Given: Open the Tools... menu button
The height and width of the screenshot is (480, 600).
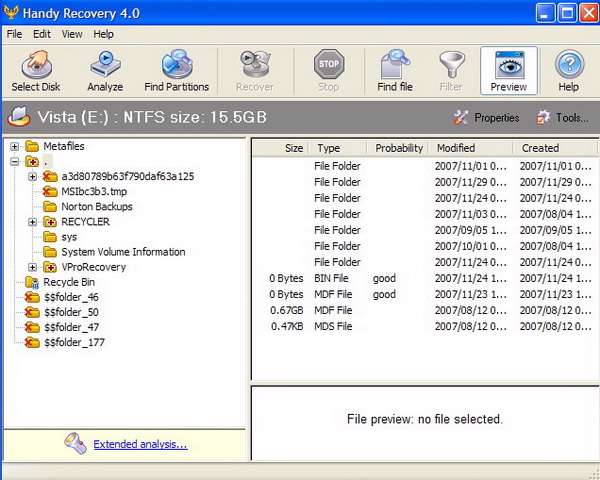Looking at the screenshot, I should pos(562,118).
